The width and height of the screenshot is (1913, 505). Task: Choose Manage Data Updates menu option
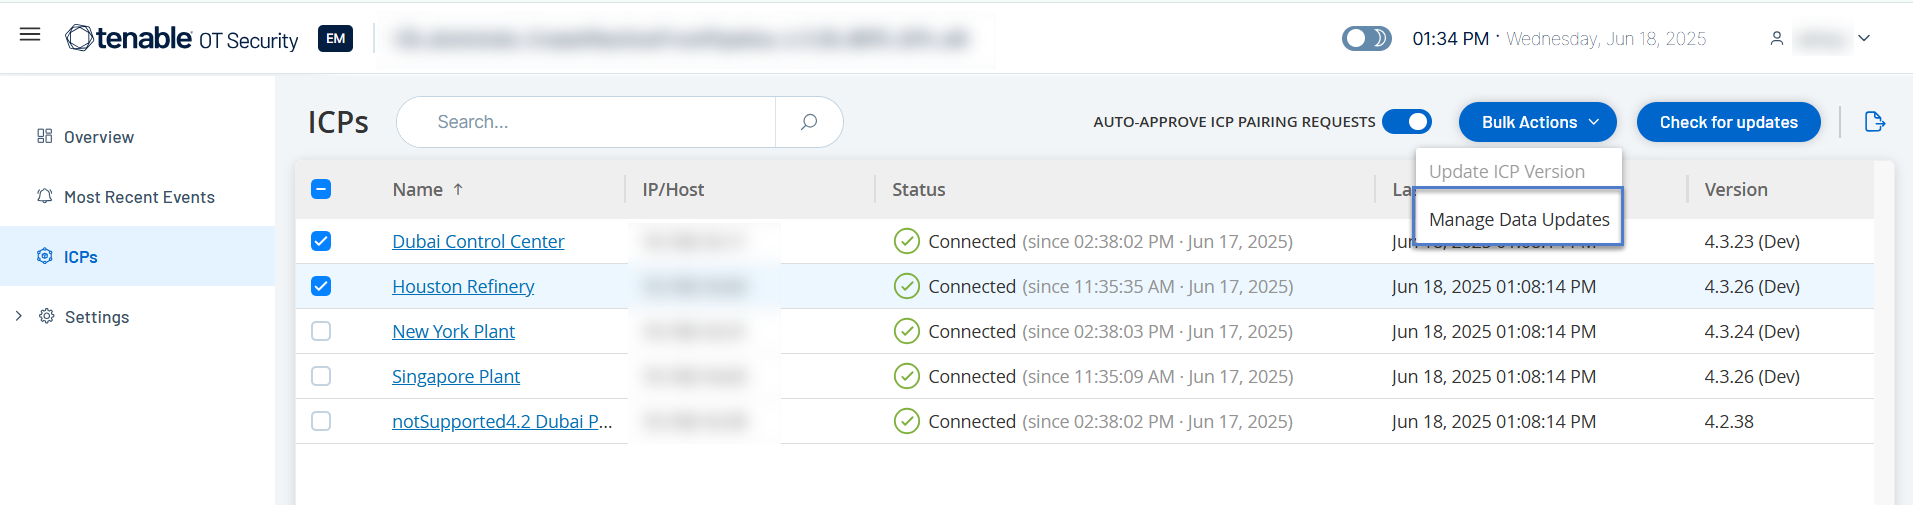1518,219
